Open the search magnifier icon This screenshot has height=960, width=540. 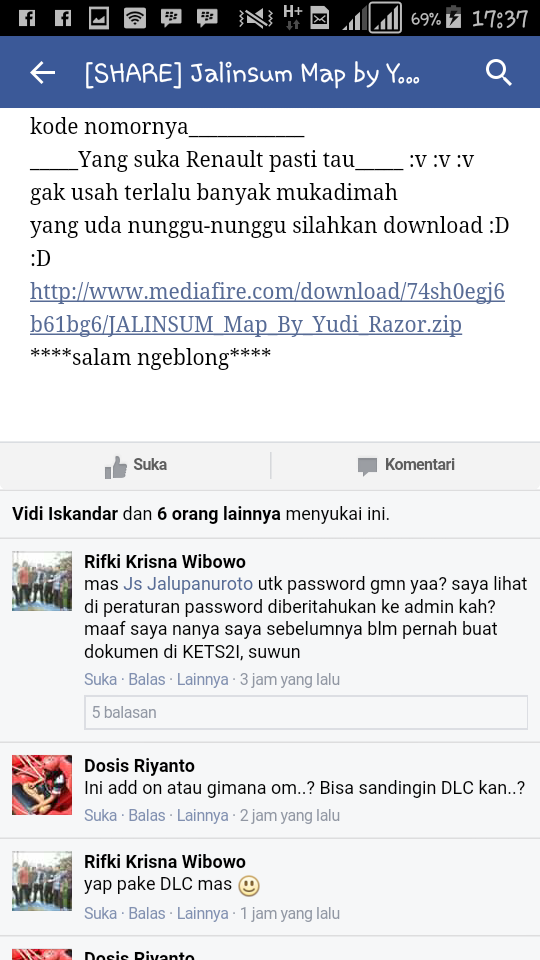point(498,73)
